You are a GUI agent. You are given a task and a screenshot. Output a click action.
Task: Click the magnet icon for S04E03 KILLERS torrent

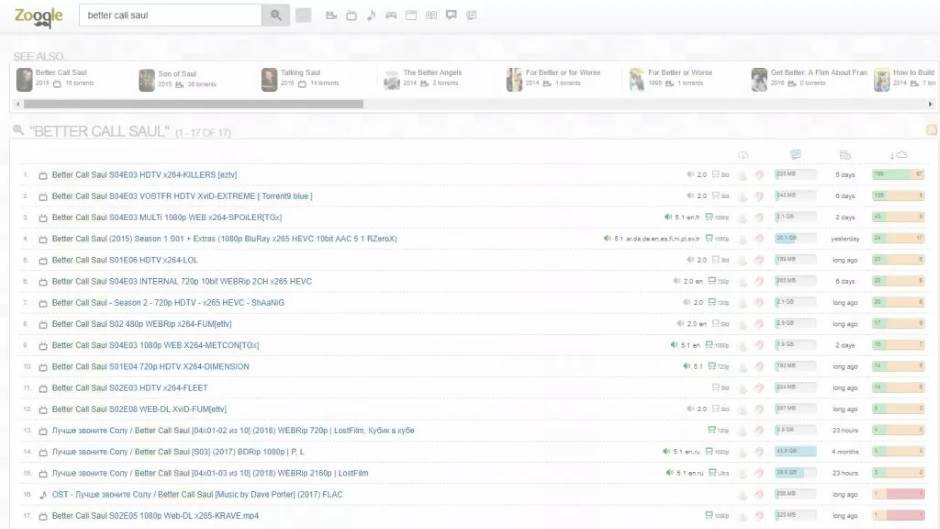tap(760, 175)
